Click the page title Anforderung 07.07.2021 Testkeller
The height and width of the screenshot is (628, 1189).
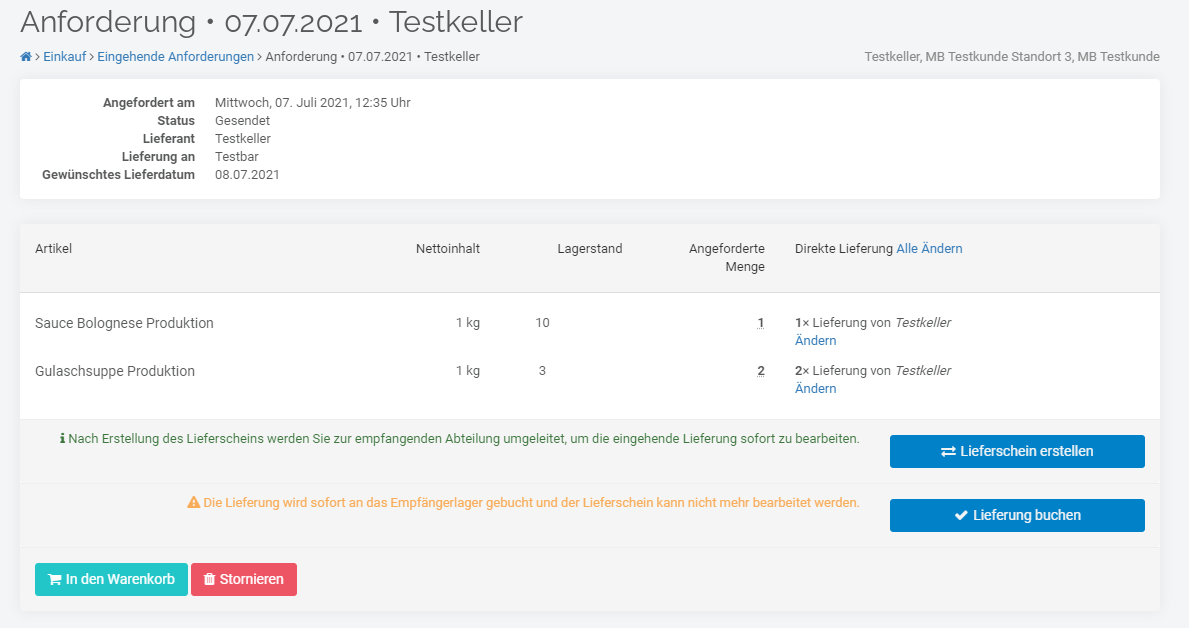(271, 22)
